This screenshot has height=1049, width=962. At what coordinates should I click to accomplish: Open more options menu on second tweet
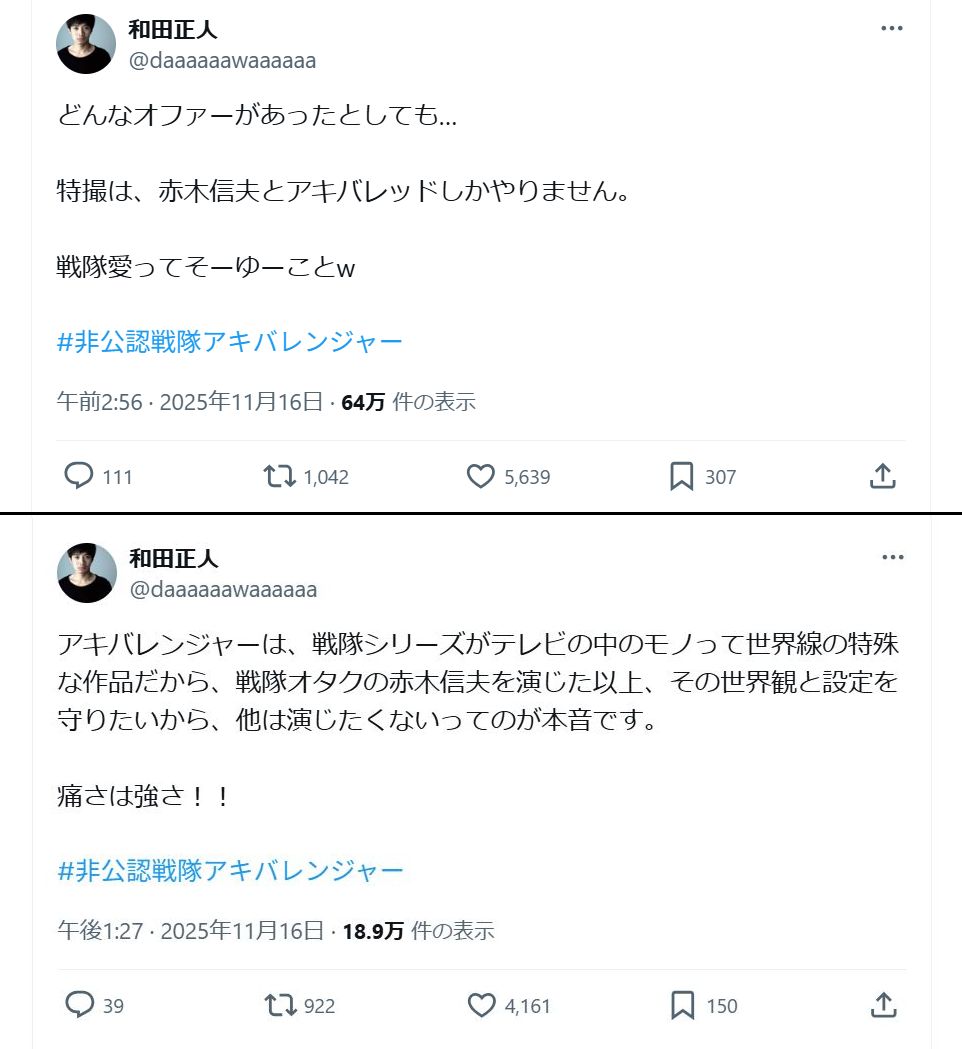click(x=891, y=557)
